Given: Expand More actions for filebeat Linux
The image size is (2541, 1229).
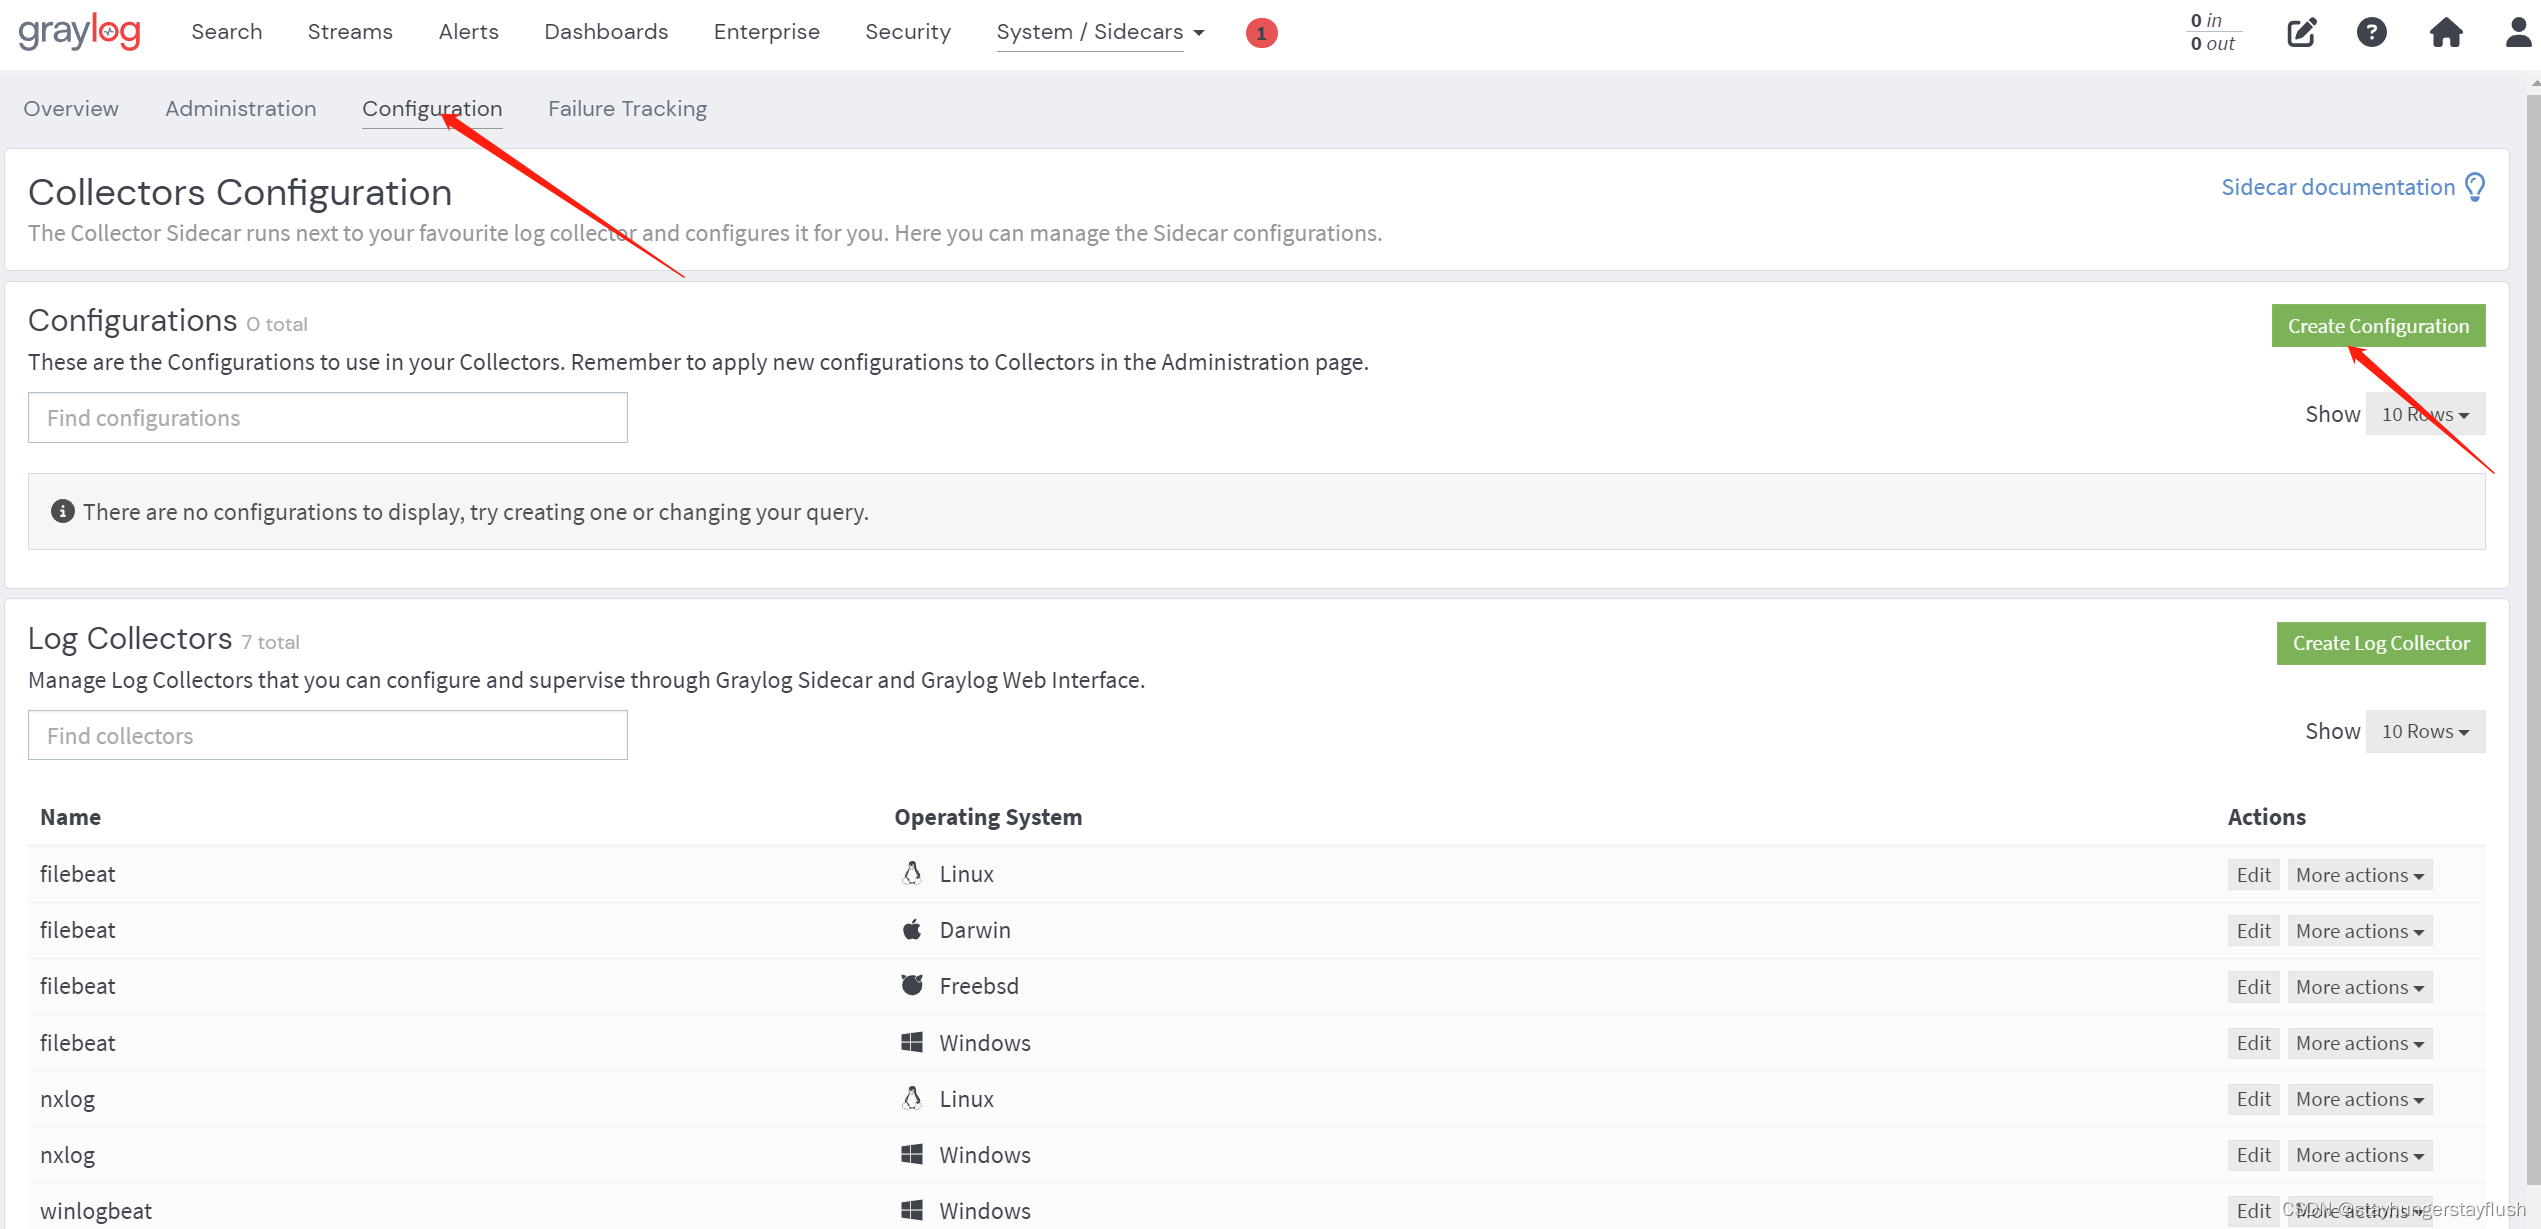Looking at the screenshot, I should (x=2359, y=875).
